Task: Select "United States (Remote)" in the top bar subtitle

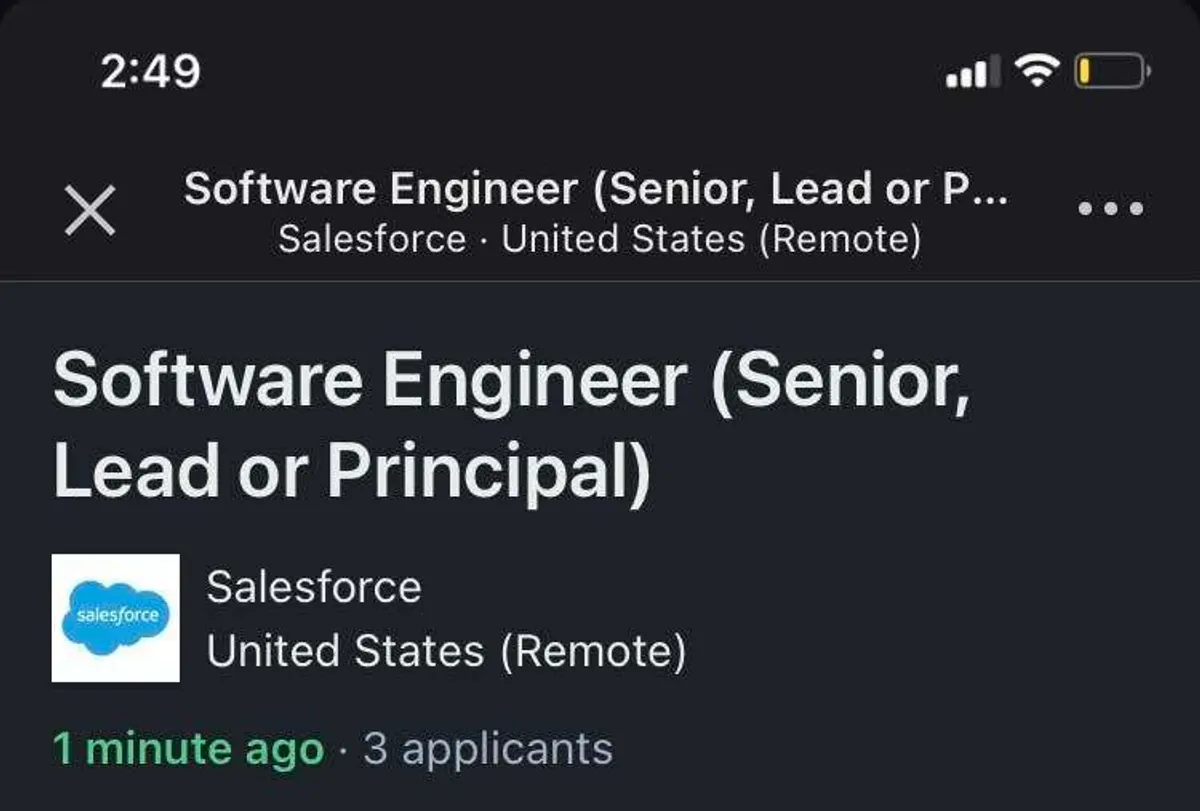Action: tap(711, 240)
